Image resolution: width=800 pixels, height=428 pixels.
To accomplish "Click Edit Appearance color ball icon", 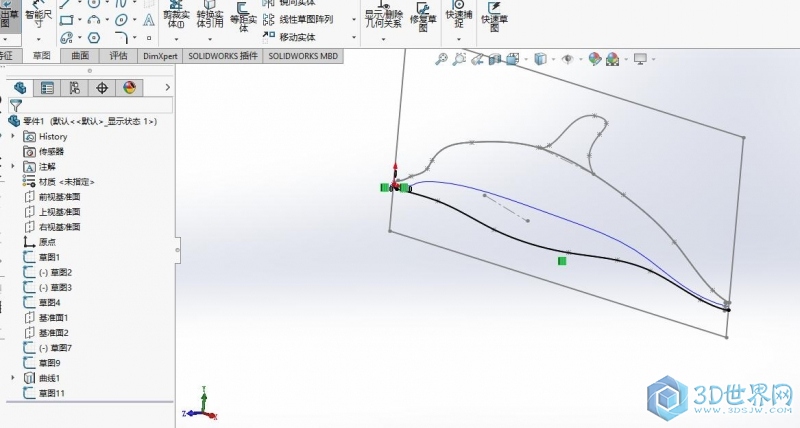I will 594,59.
